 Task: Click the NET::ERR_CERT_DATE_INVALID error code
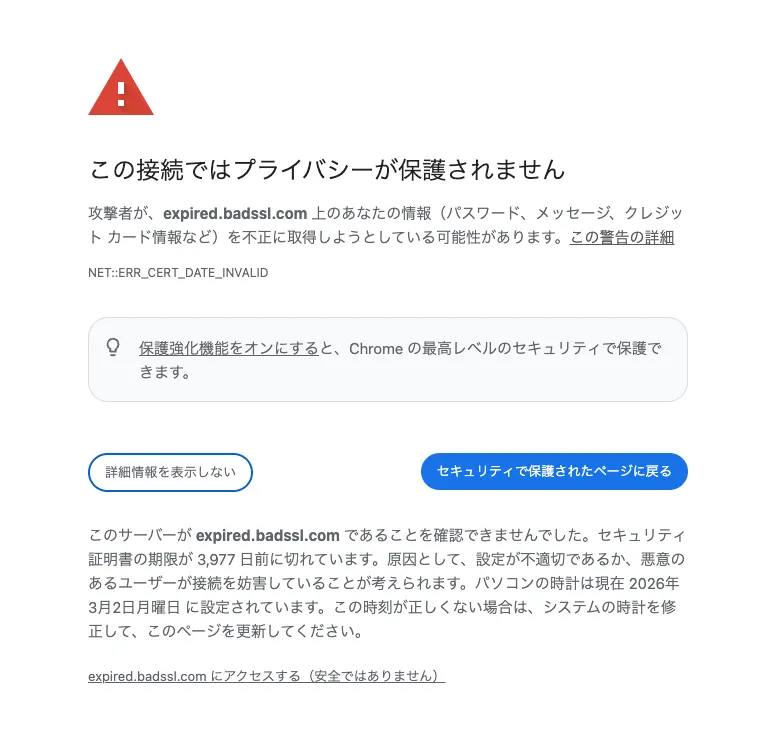(x=178, y=273)
